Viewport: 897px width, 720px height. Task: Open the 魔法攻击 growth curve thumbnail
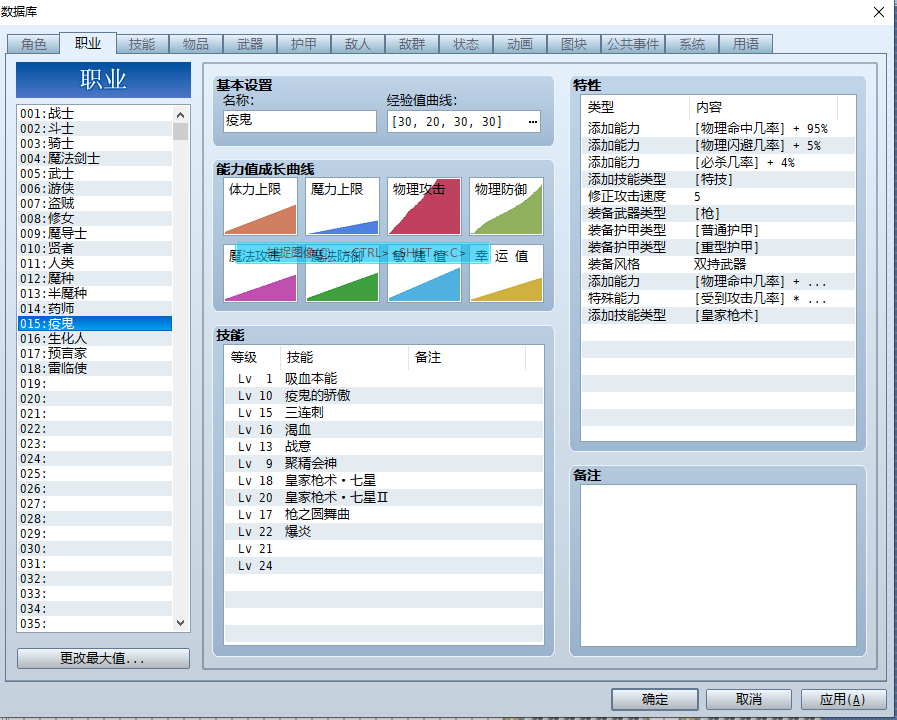[260, 273]
